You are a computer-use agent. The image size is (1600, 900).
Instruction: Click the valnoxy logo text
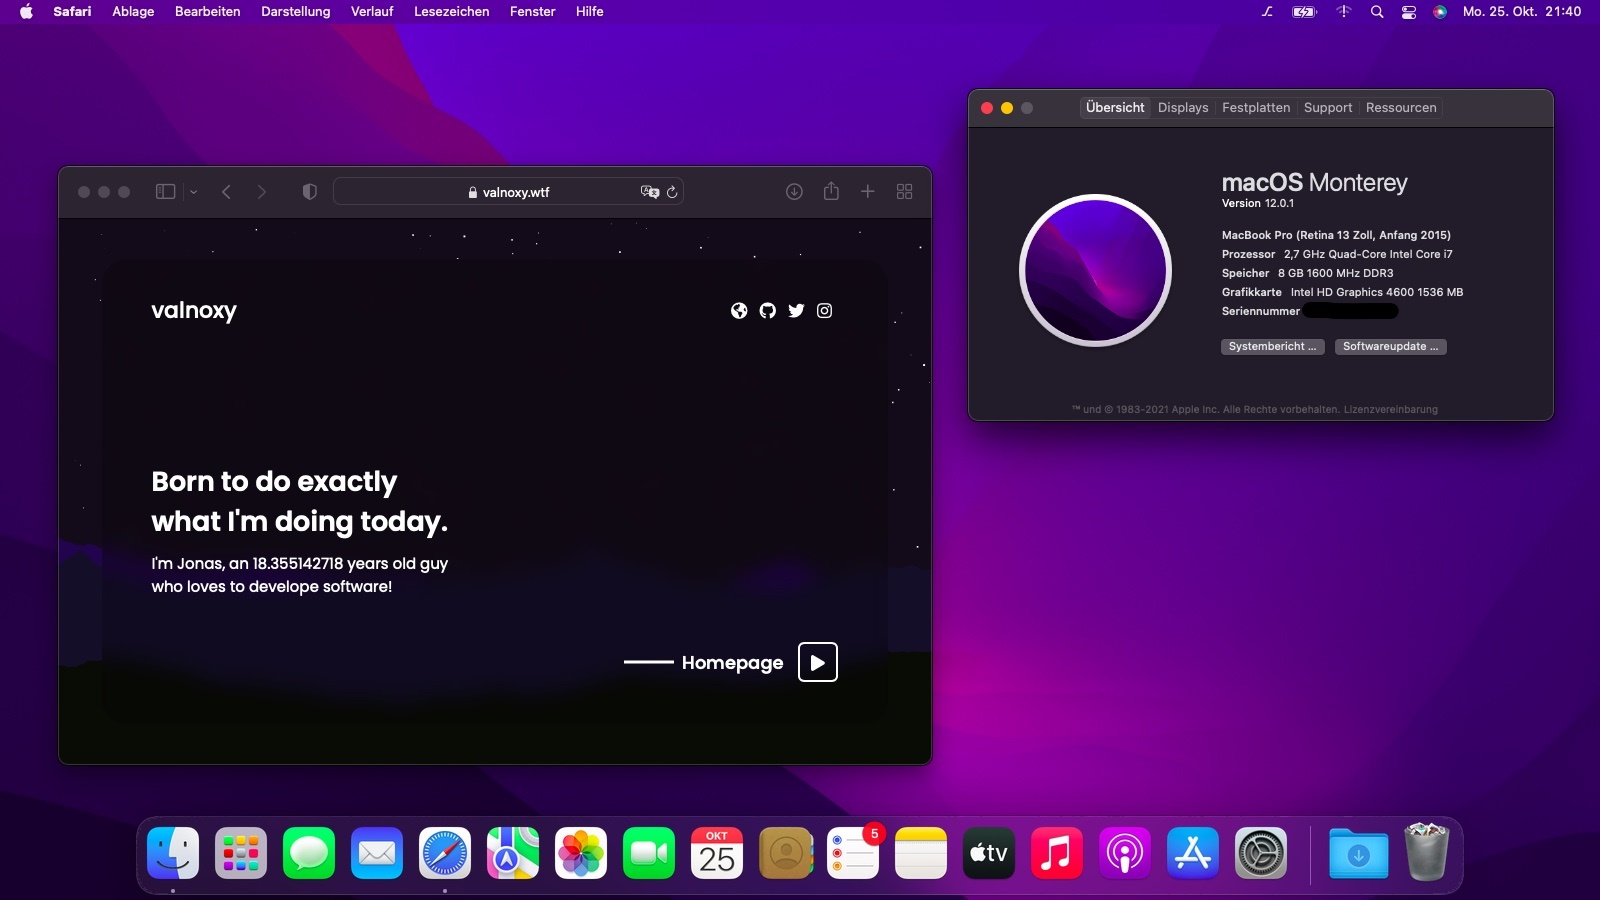194,311
